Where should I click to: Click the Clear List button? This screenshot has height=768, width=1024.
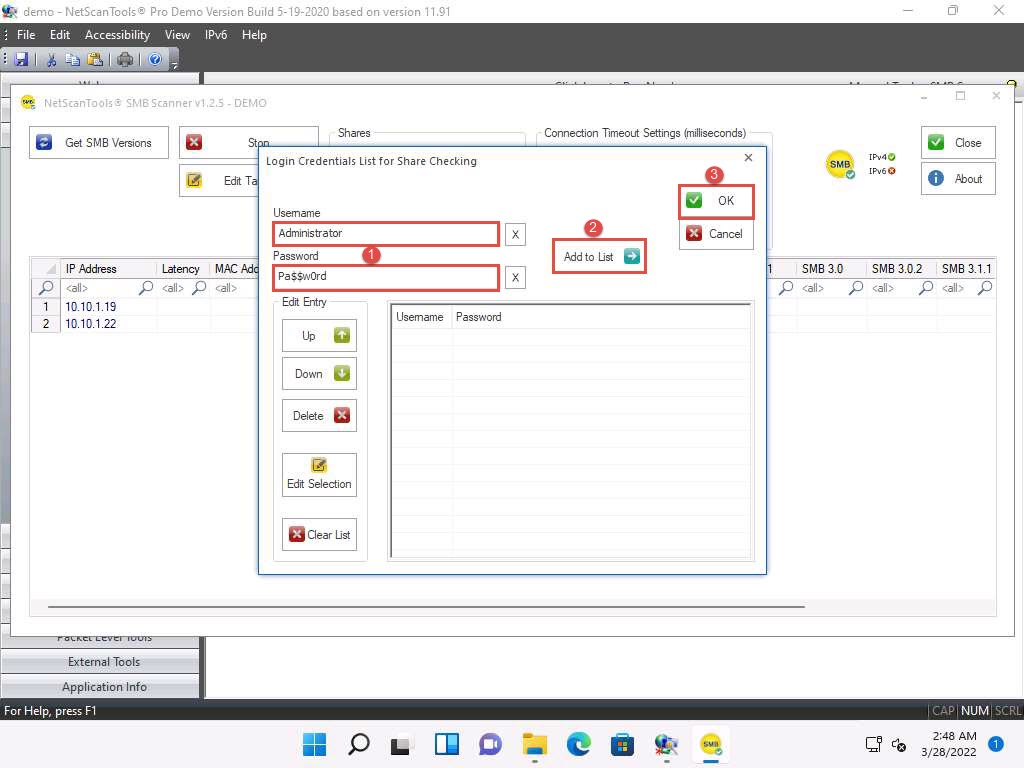click(x=319, y=535)
